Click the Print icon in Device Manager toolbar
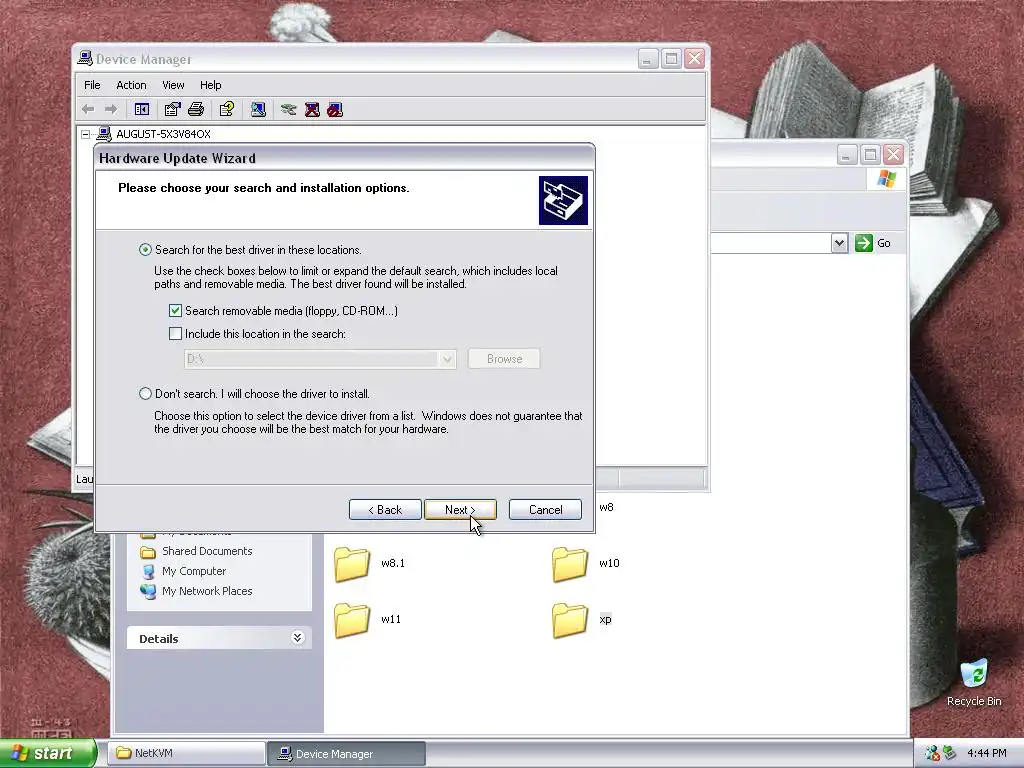The width and height of the screenshot is (1024, 768). pos(196,109)
